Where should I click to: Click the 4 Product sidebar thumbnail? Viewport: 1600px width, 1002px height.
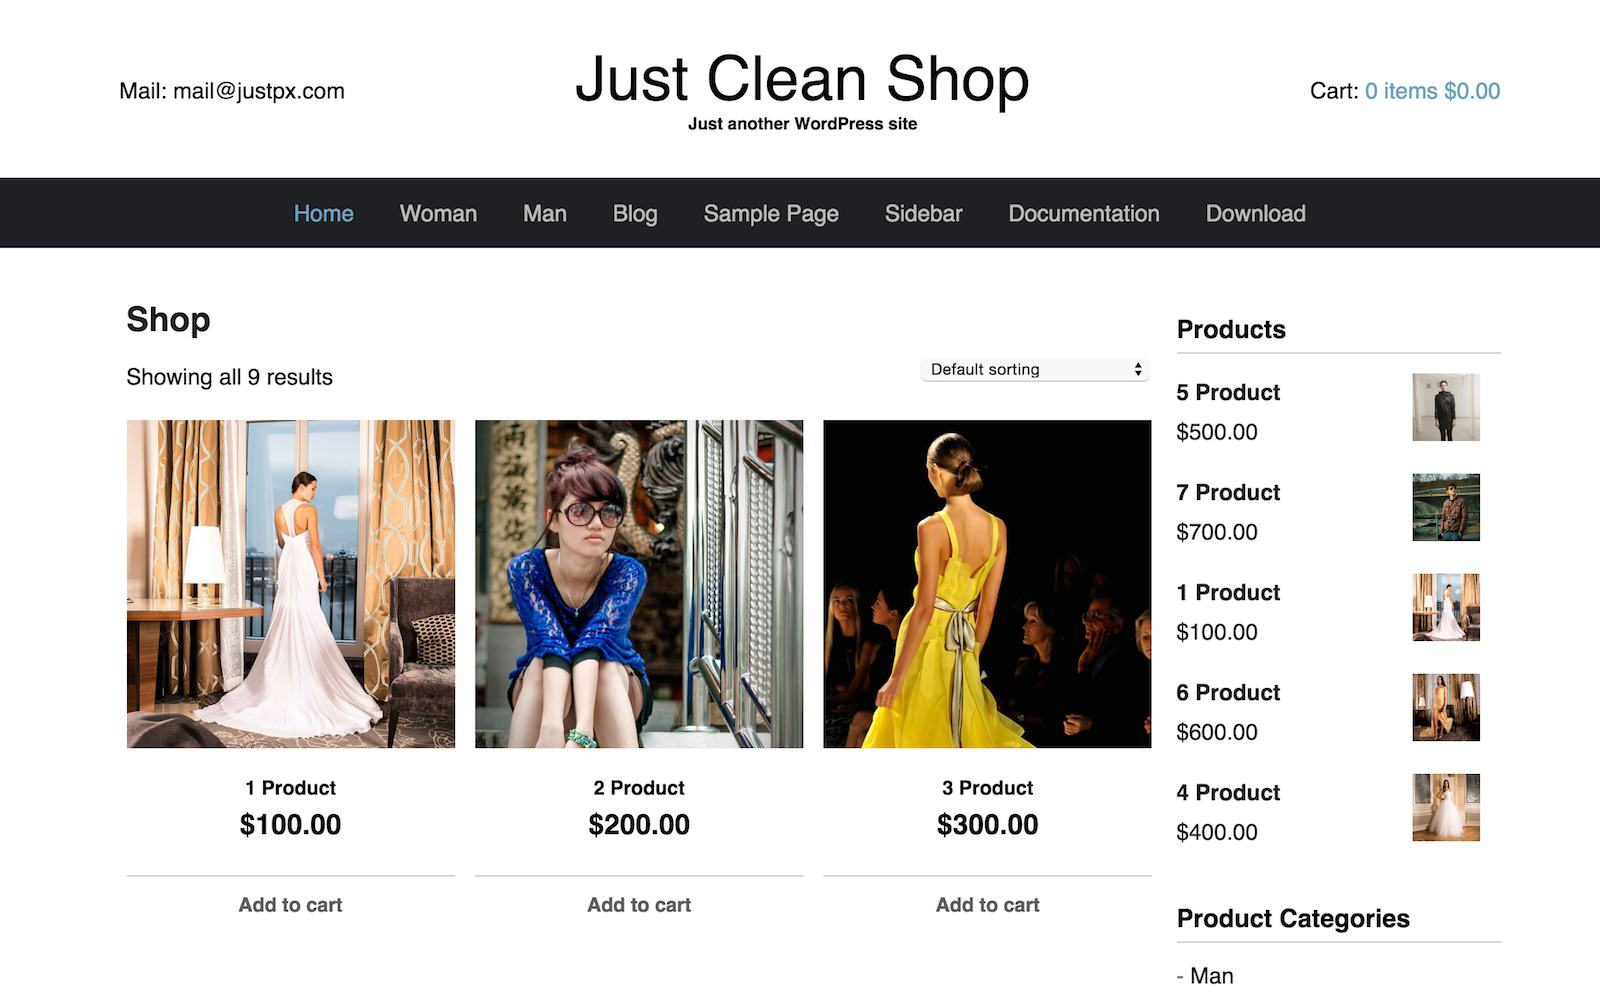[x=1445, y=807]
